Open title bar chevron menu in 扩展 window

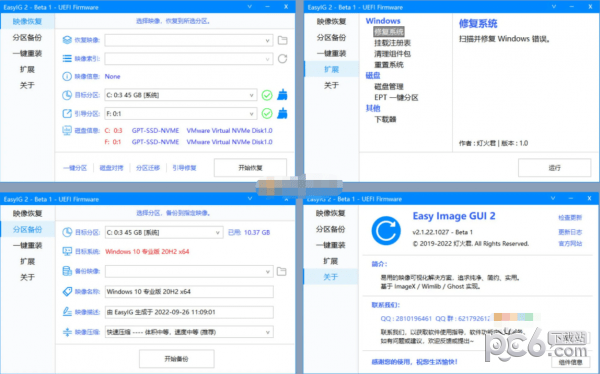554,7
